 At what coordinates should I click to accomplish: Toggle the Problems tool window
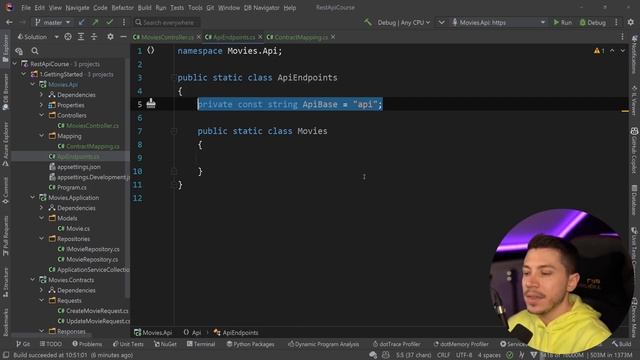point(87,344)
